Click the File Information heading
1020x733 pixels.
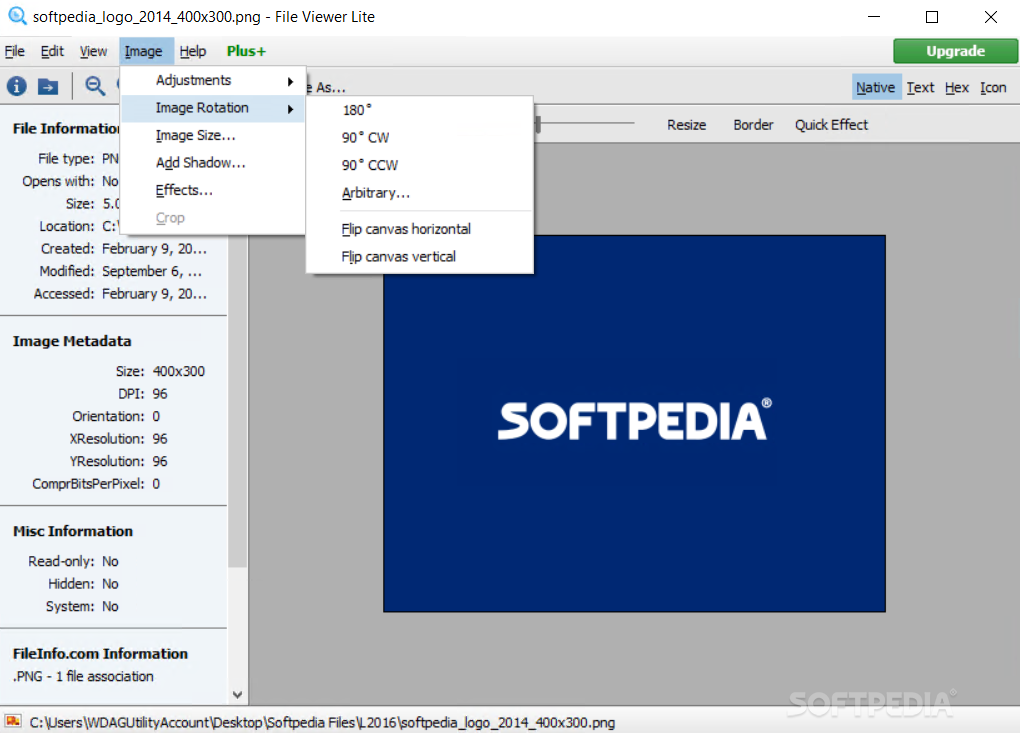coord(66,129)
